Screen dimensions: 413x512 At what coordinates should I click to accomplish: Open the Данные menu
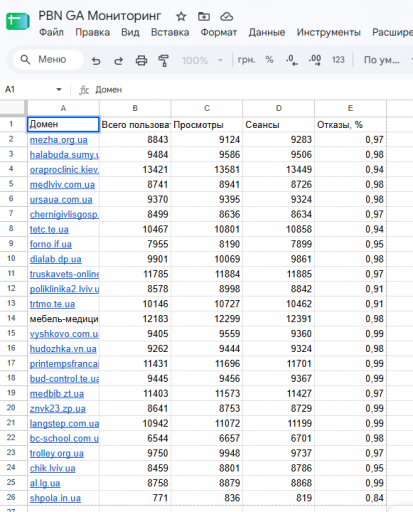[267, 32]
